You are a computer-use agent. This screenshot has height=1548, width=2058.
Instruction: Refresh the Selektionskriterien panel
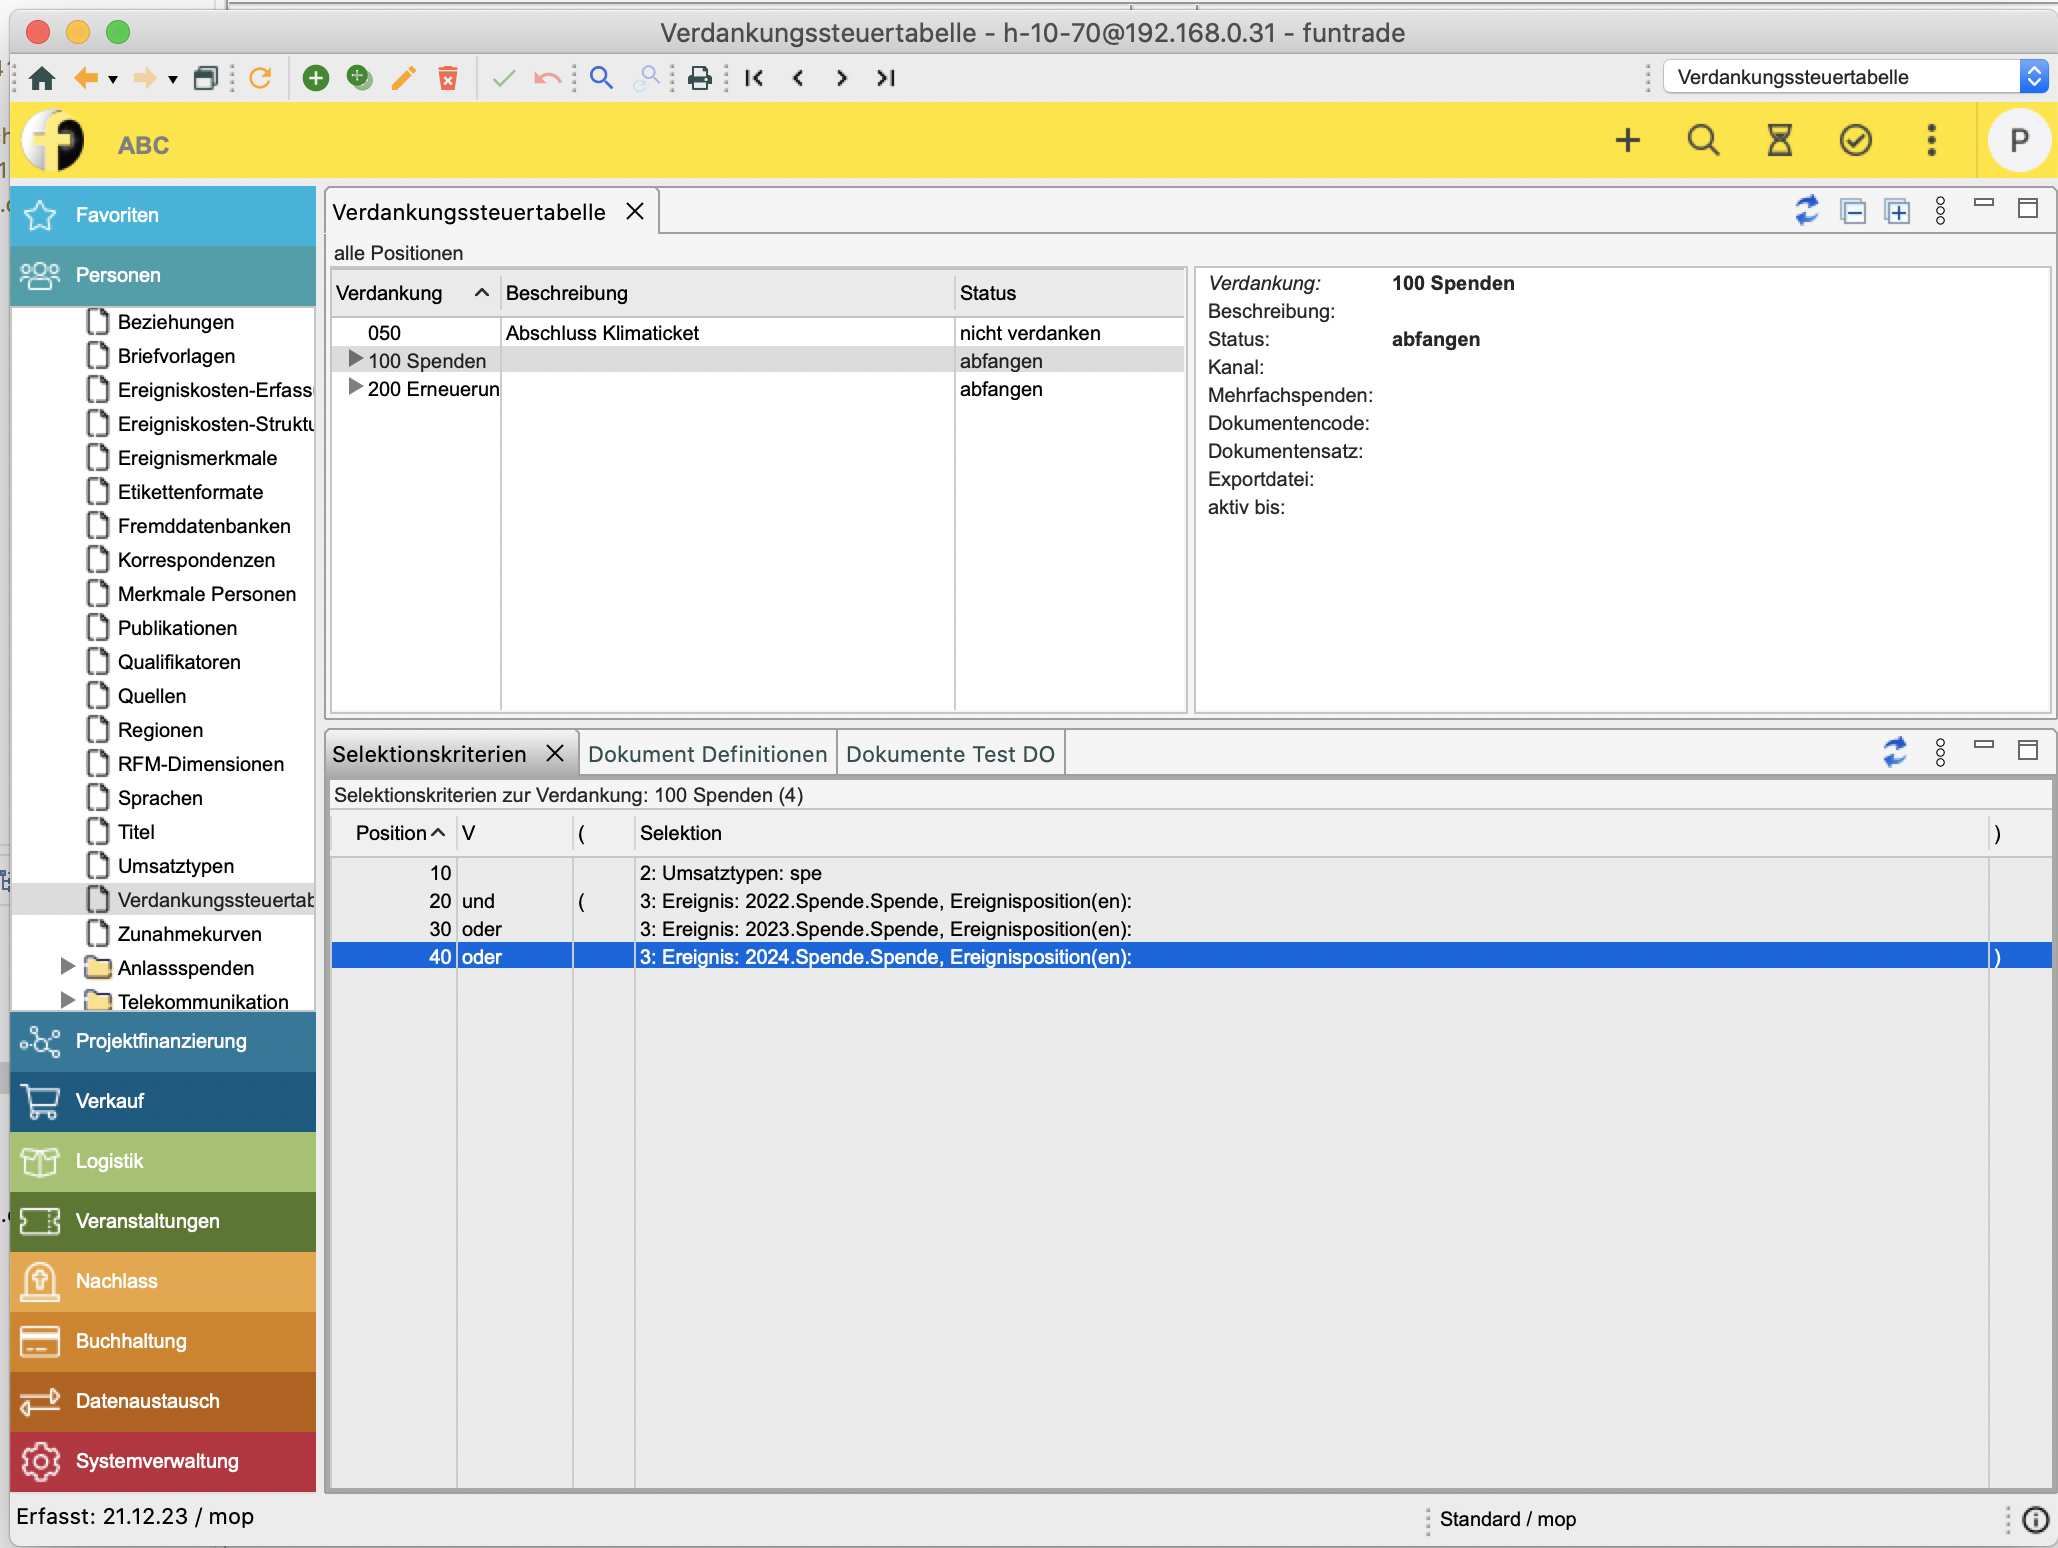tap(1895, 752)
